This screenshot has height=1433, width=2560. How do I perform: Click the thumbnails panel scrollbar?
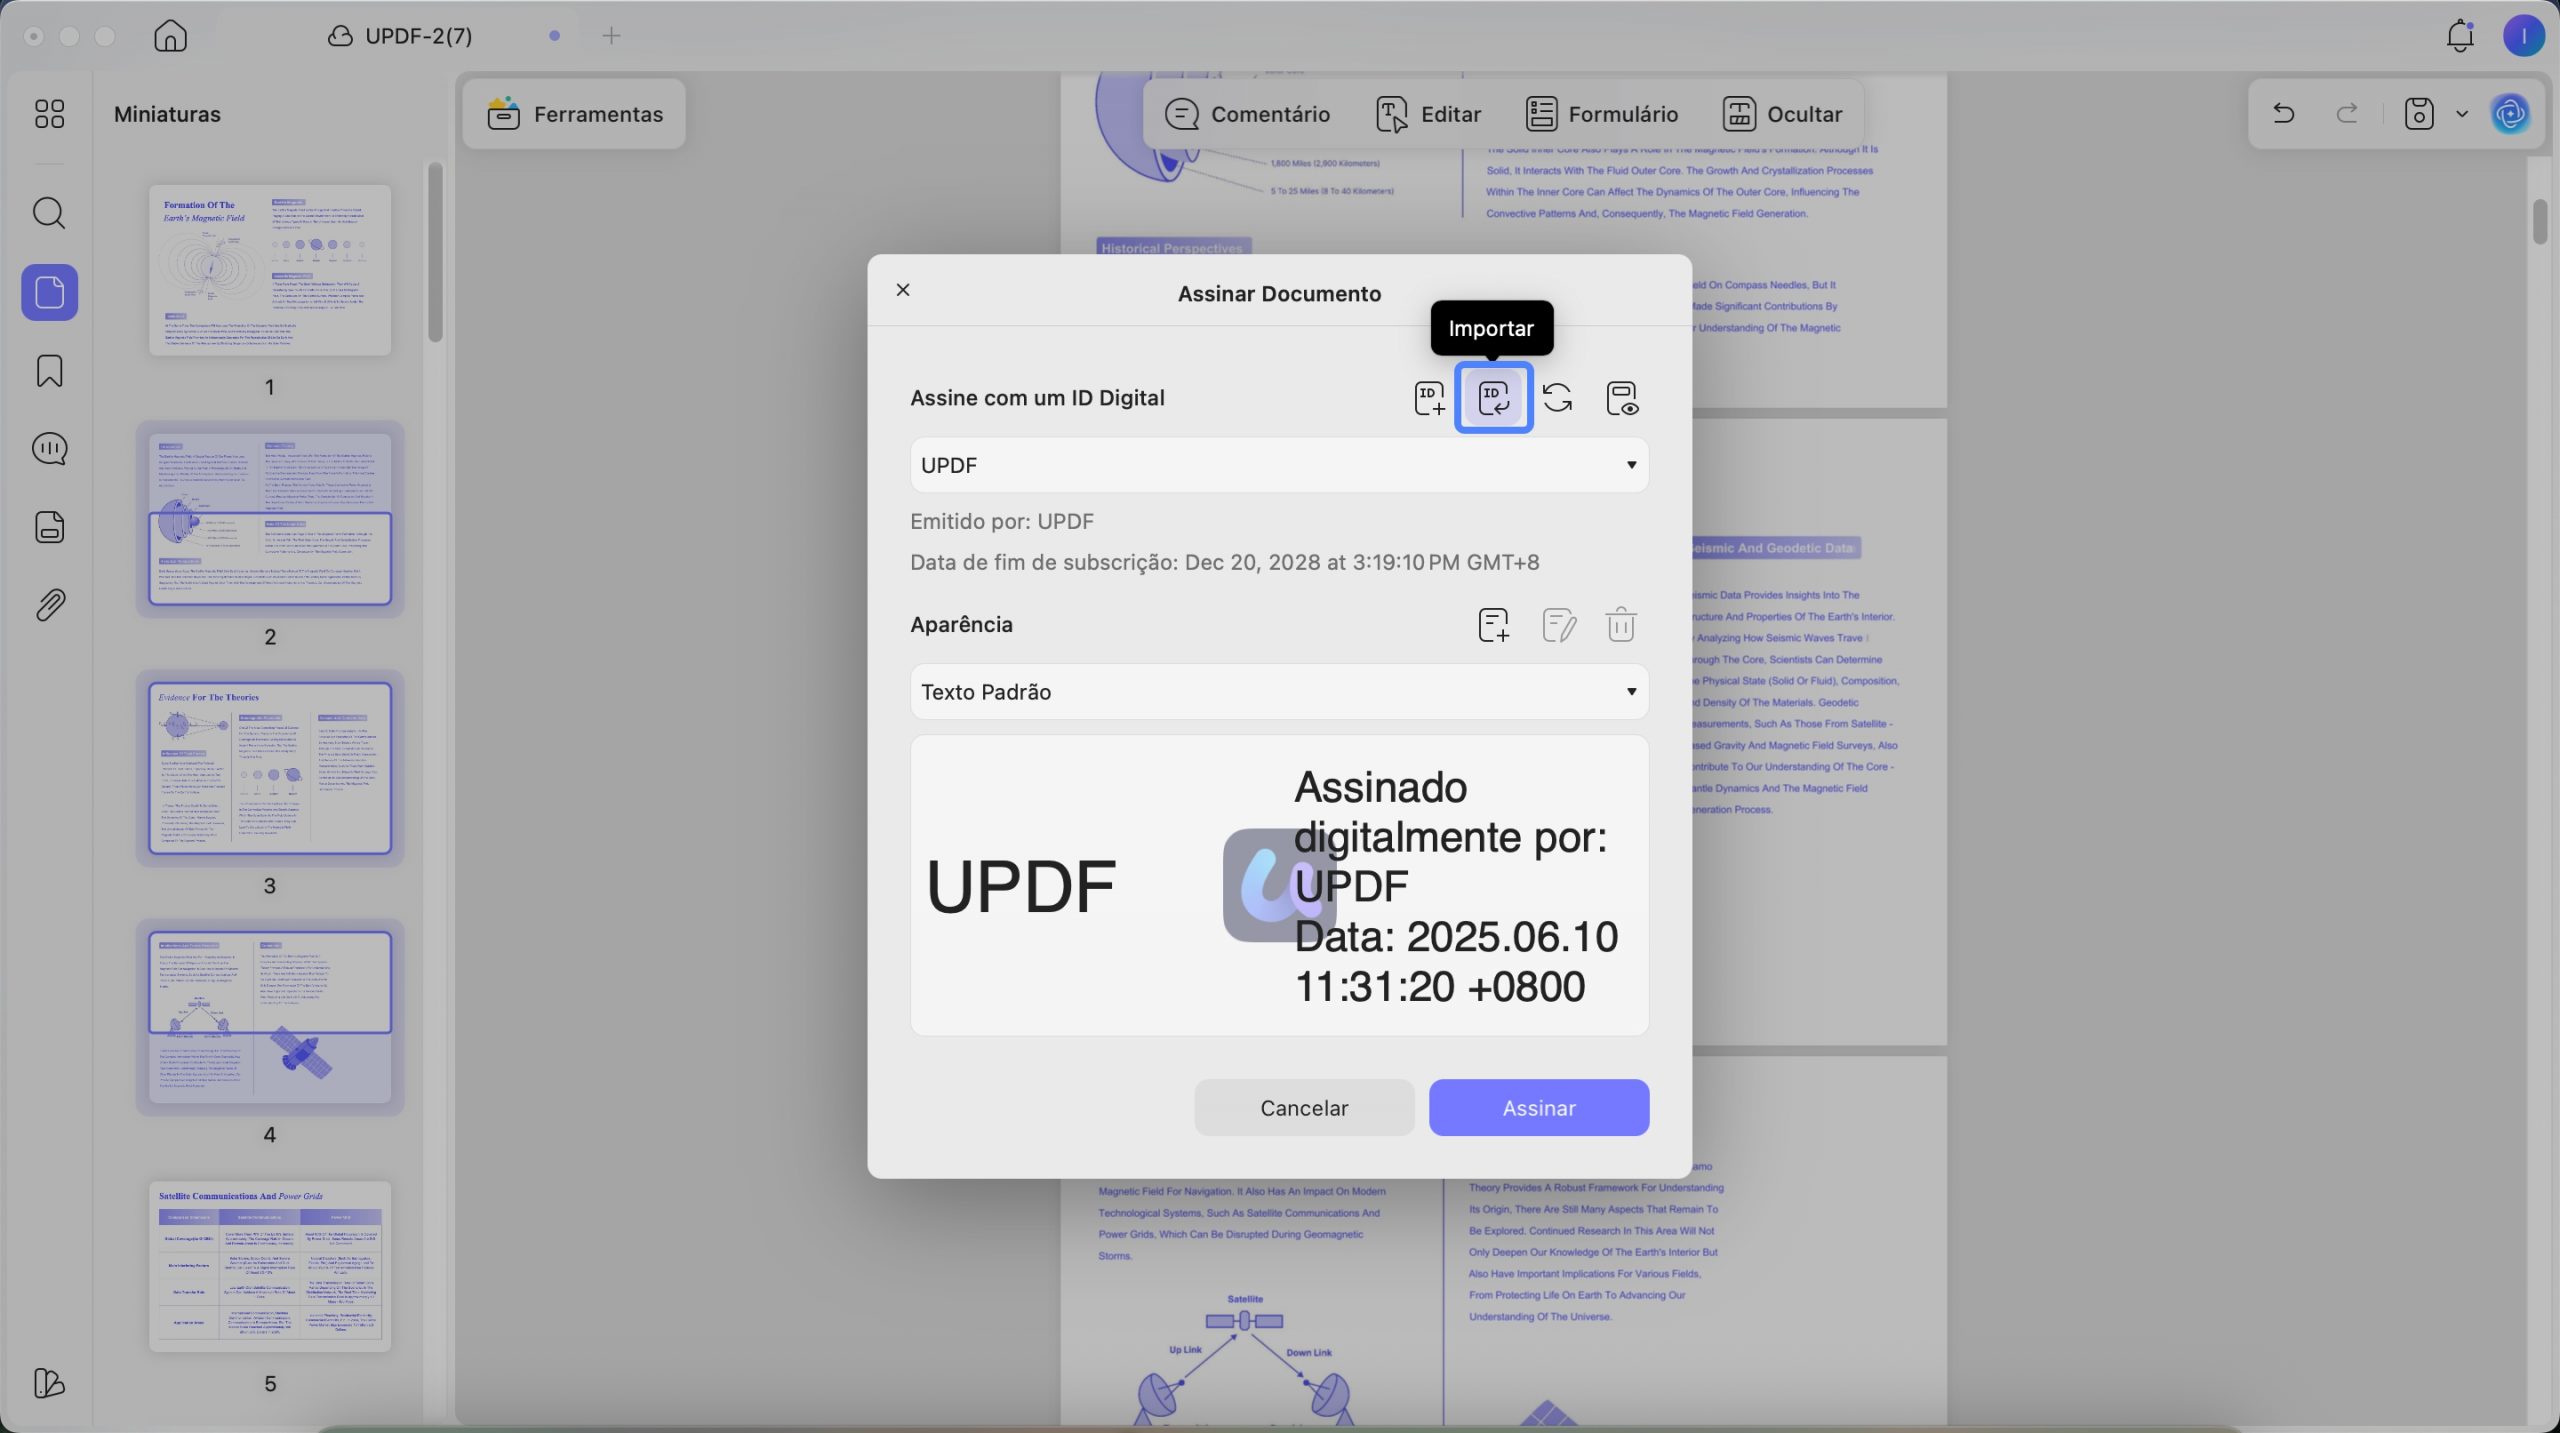(435, 253)
